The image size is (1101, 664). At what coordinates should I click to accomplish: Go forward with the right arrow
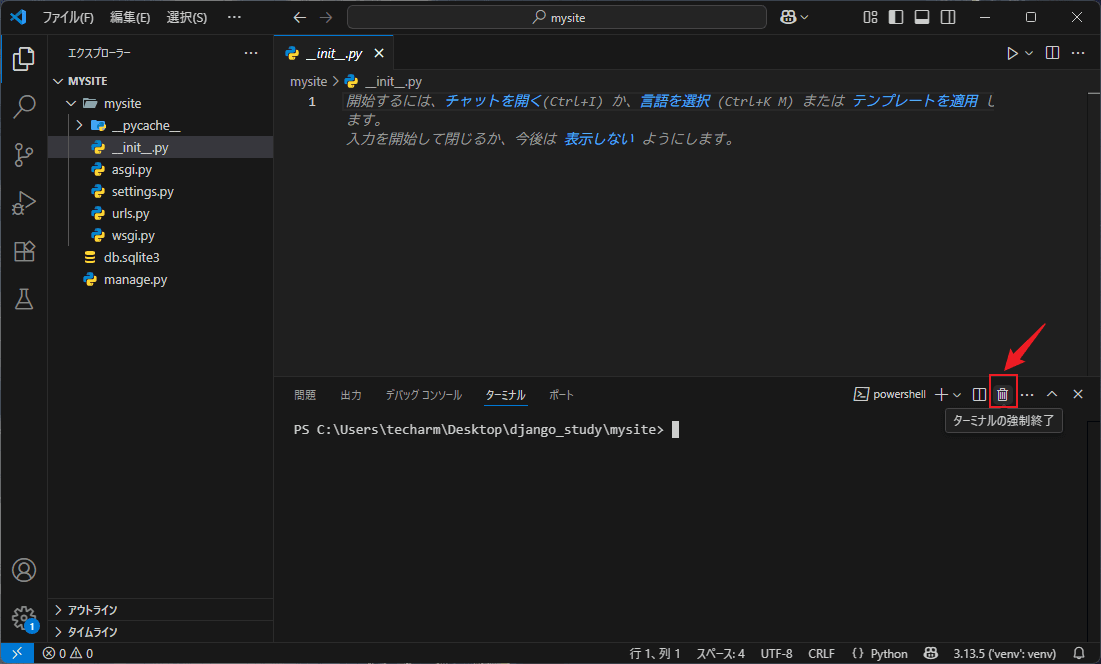coord(326,18)
